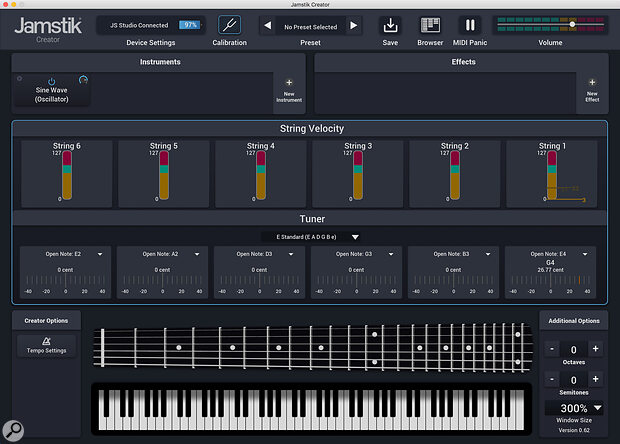Expand Open Note E4 dropdown

point(585,254)
